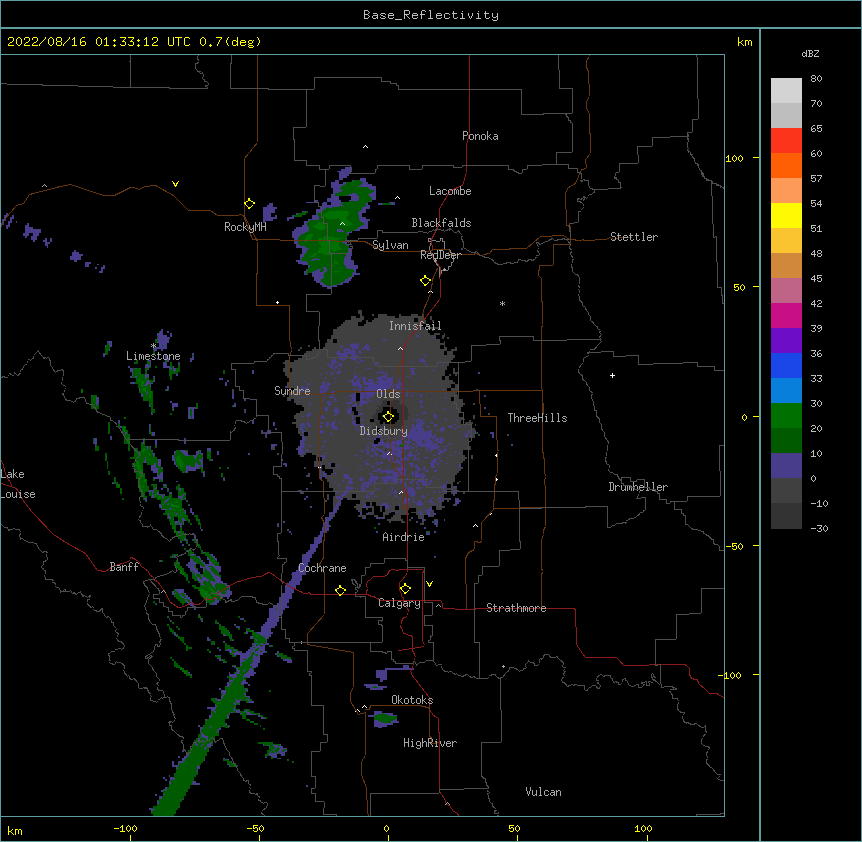
Task: Click the Okotoks label
Action: tap(412, 700)
